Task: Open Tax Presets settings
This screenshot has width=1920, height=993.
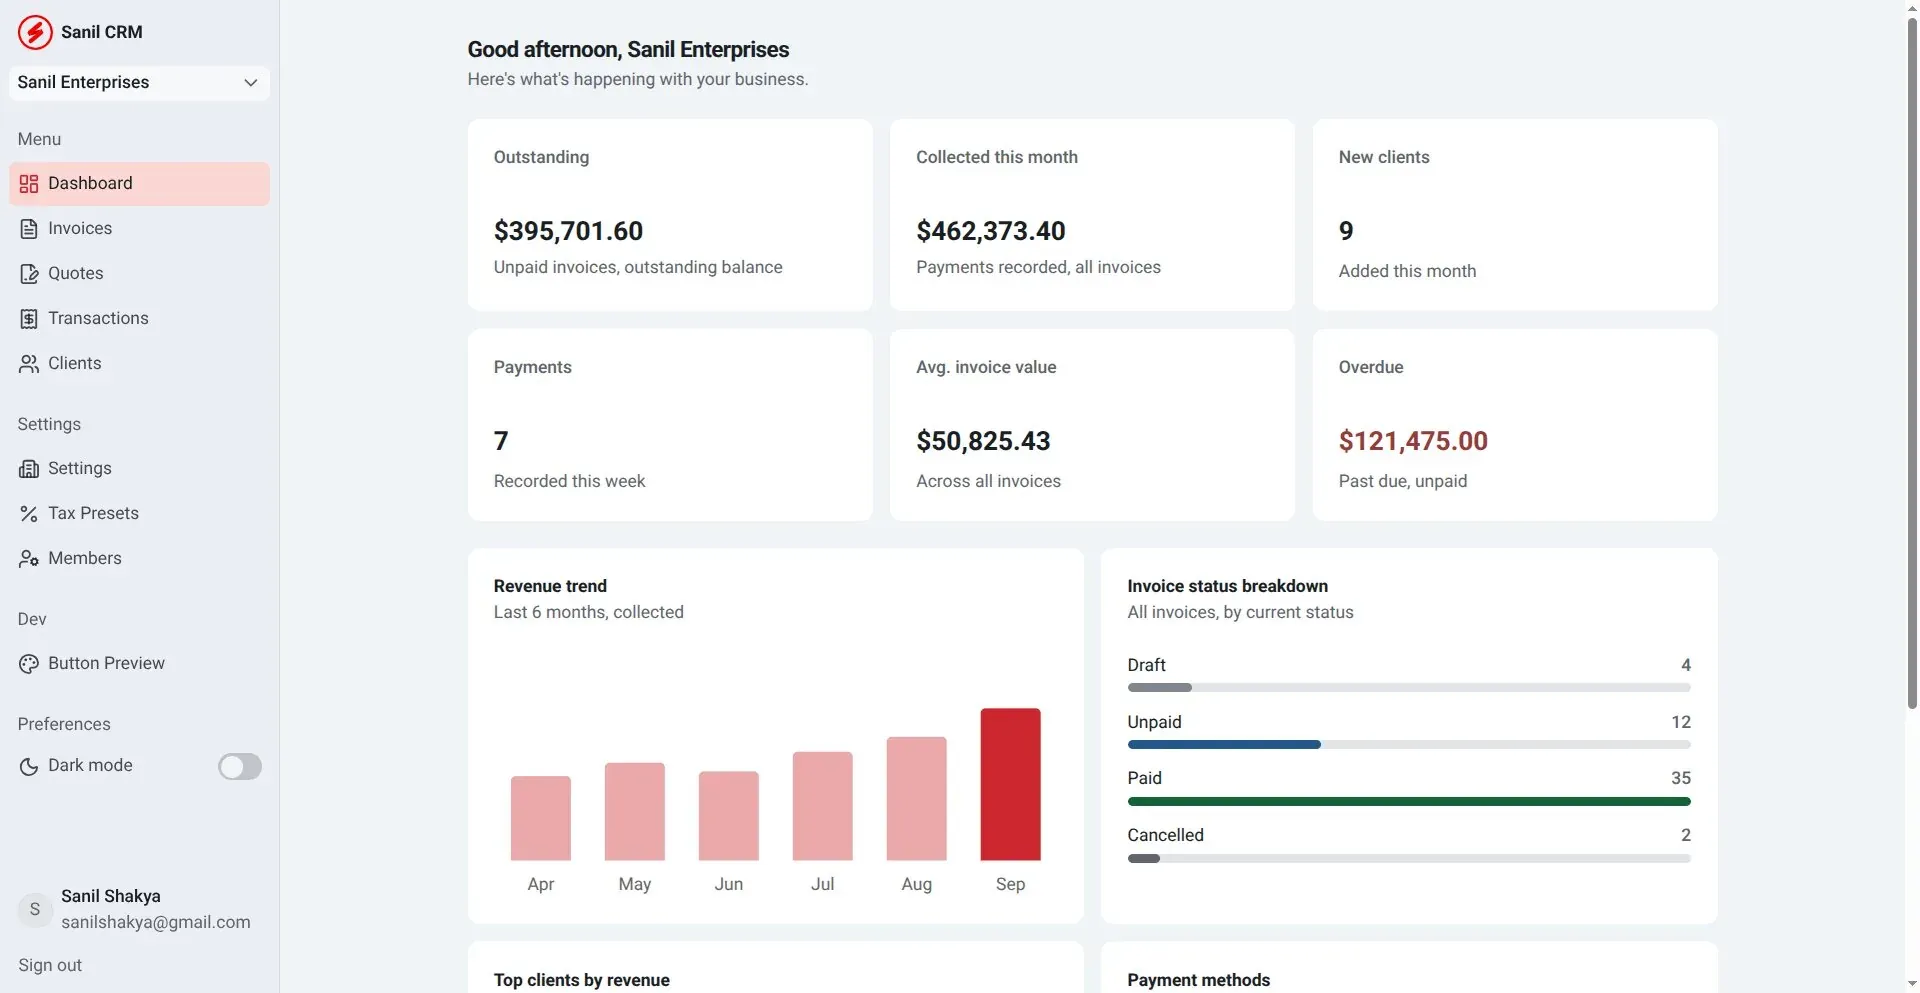Action: 139,514
